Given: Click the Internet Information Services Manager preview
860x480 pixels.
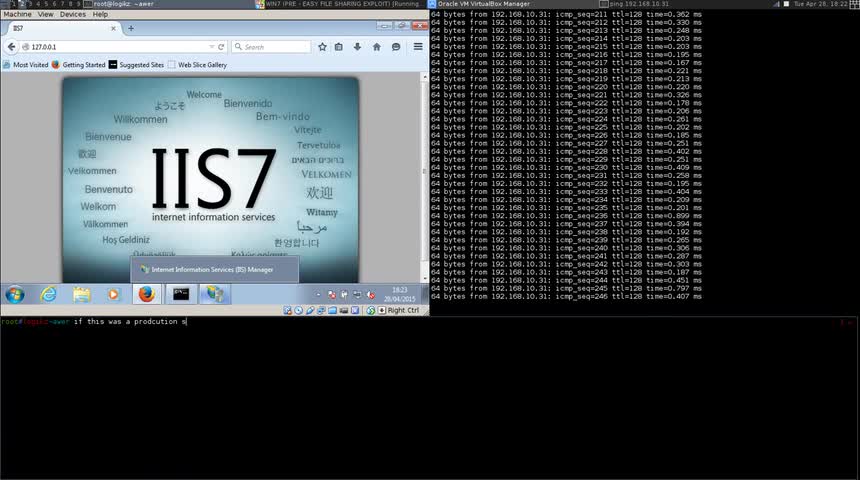Looking at the screenshot, I should pos(214,269).
